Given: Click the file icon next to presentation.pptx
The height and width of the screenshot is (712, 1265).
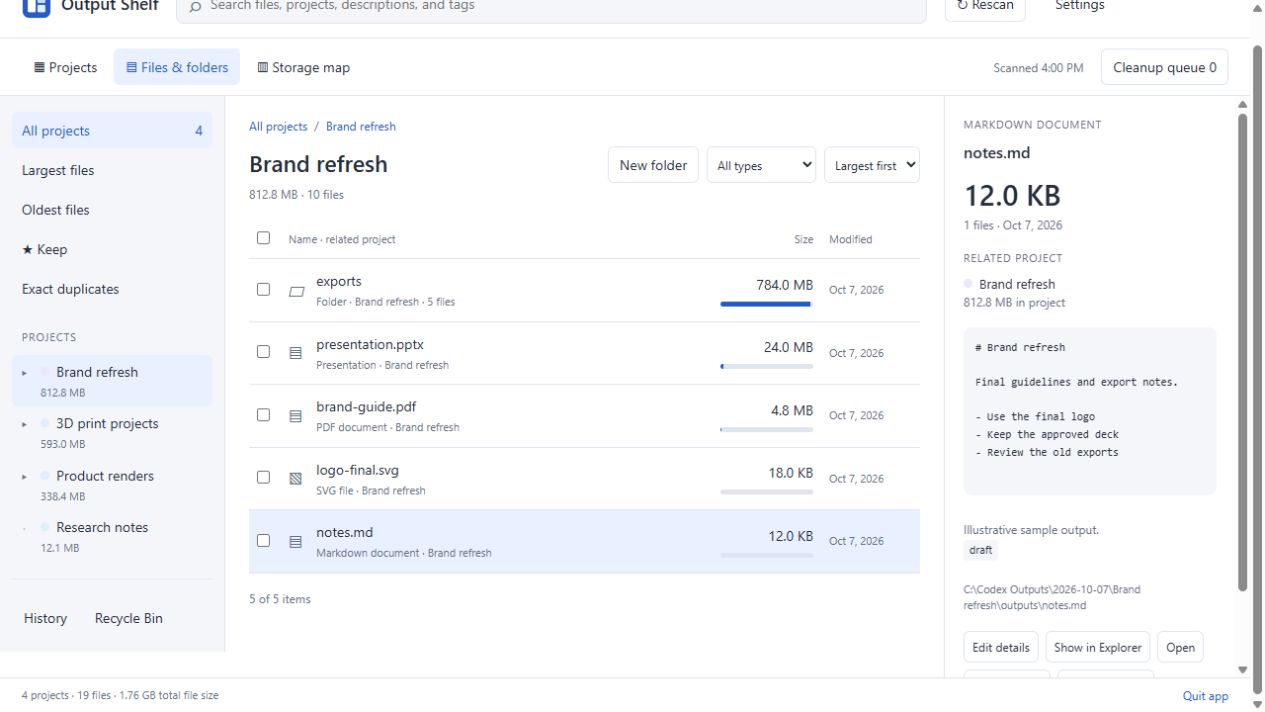Looking at the screenshot, I should (x=296, y=353).
